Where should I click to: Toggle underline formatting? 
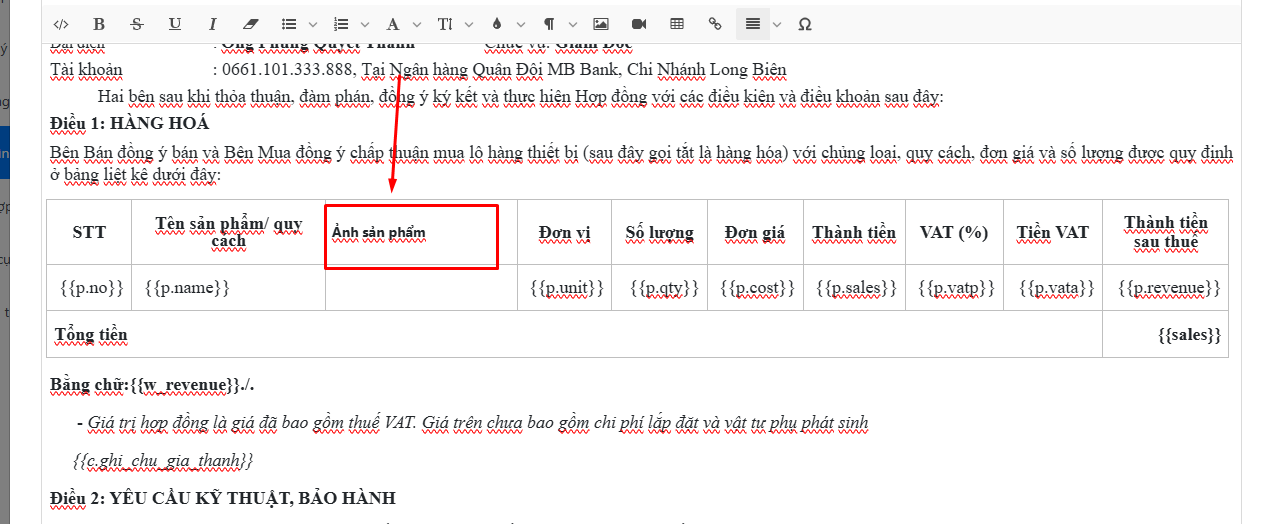[x=174, y=24]
